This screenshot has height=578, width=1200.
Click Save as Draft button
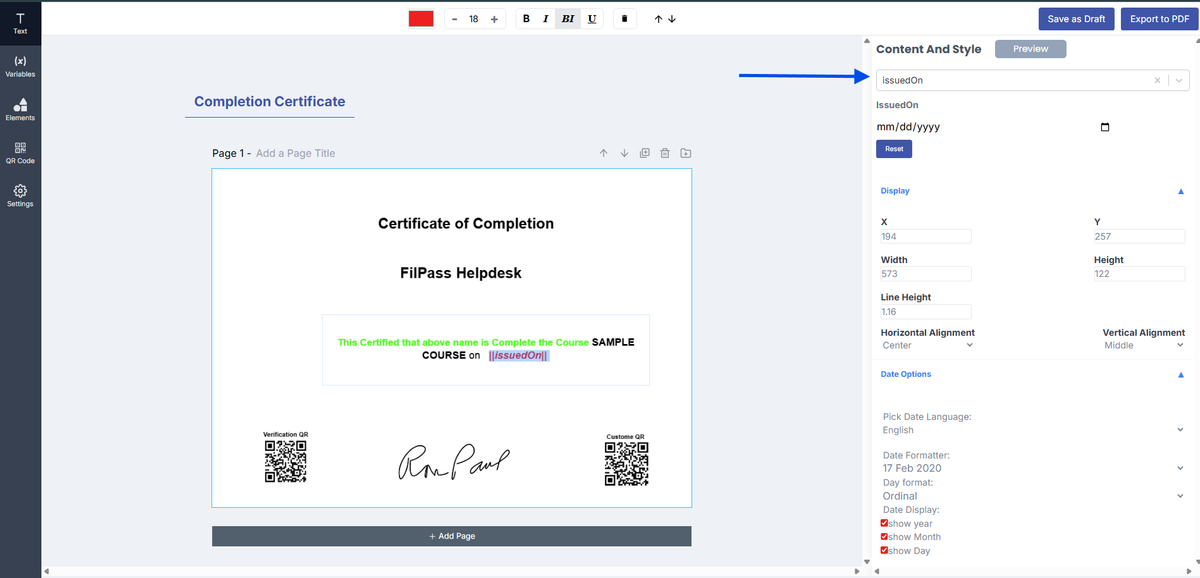[x=1076, y=19]
